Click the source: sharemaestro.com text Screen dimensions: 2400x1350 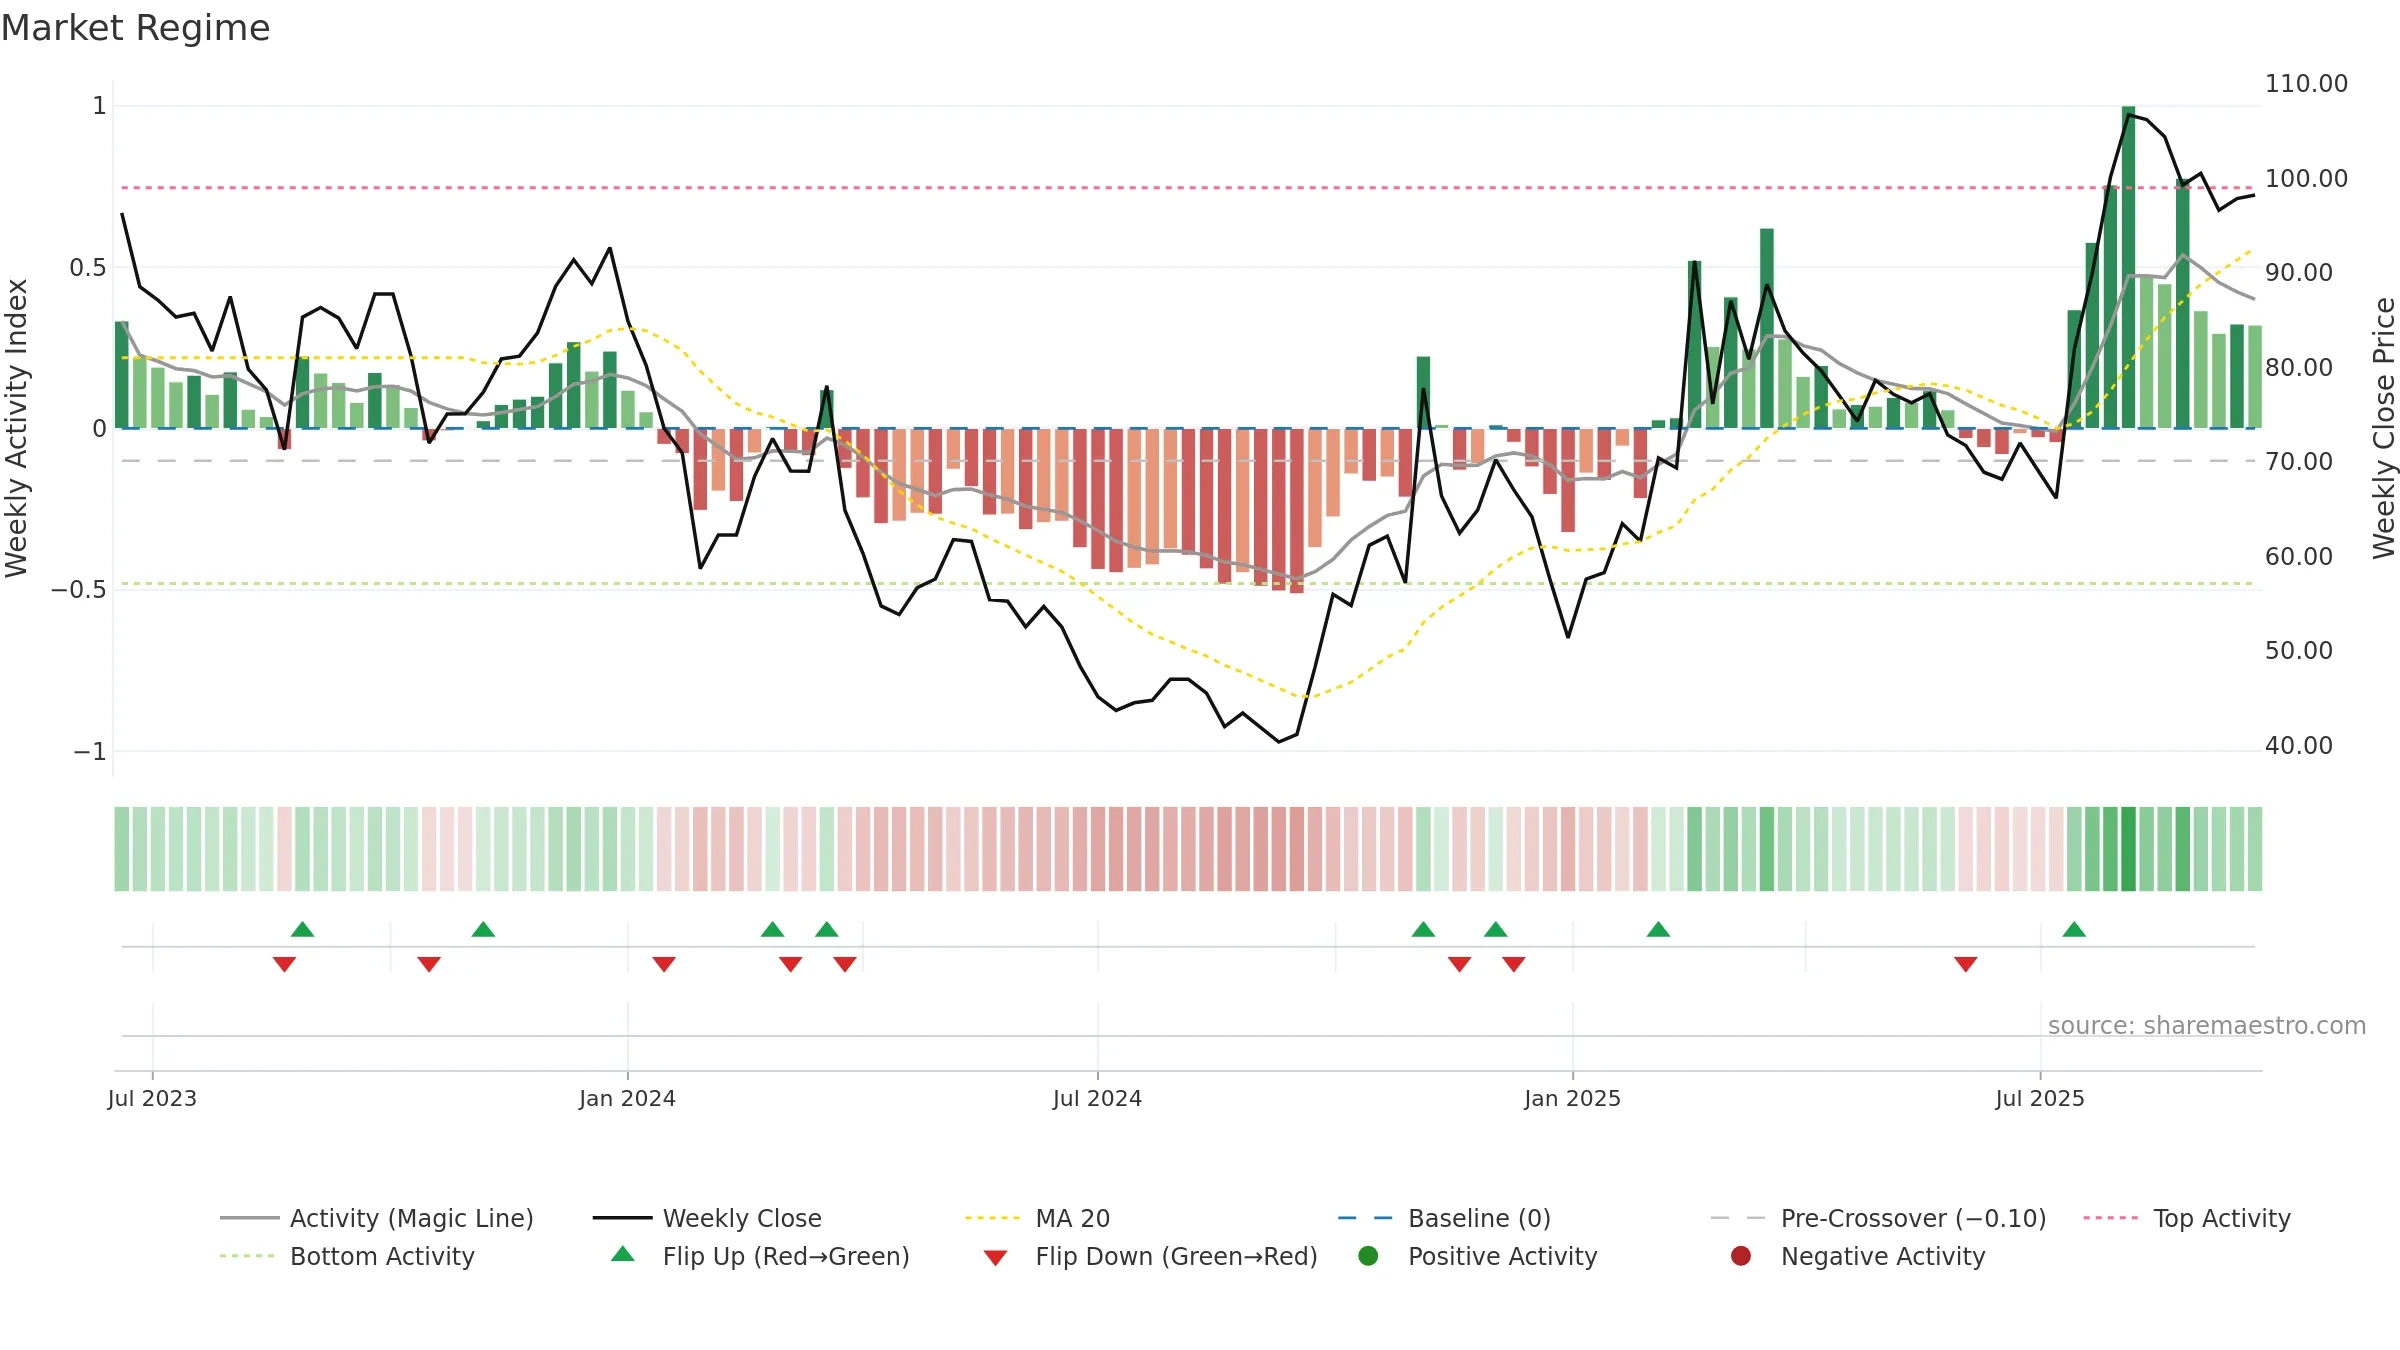point(2207,1026)
